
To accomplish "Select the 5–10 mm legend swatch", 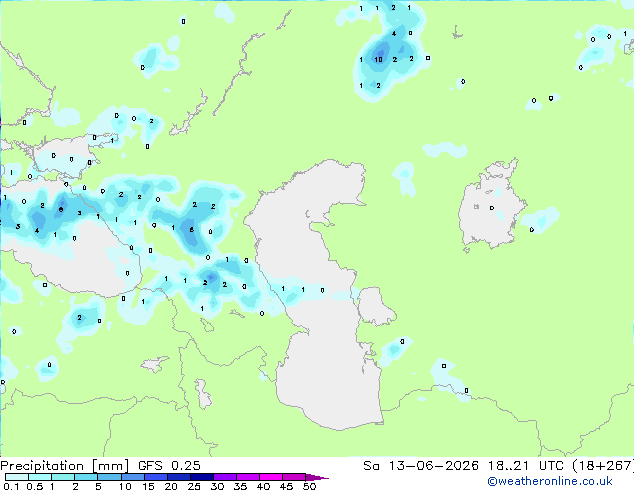I will point(109,477).
